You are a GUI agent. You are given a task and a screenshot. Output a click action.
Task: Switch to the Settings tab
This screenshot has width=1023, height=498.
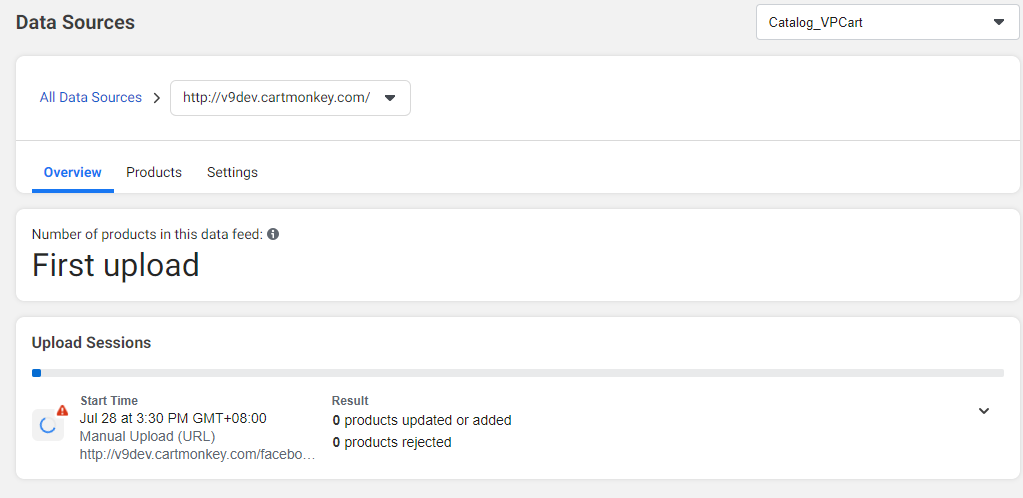point(232,172)
